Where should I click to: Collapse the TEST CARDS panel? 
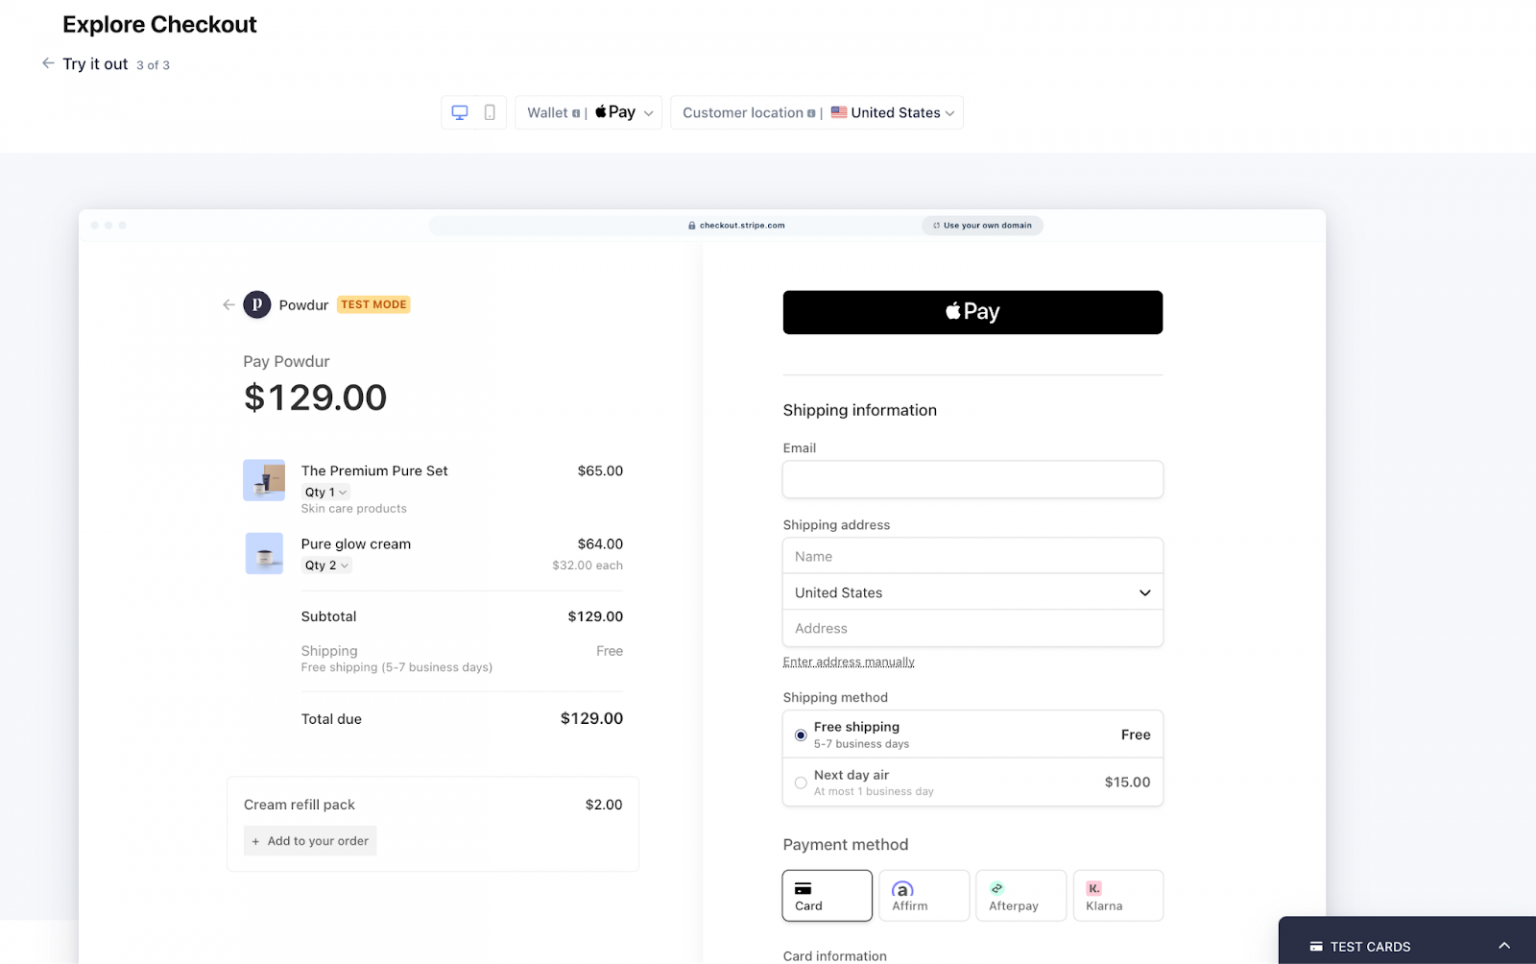pos(1504,945)
